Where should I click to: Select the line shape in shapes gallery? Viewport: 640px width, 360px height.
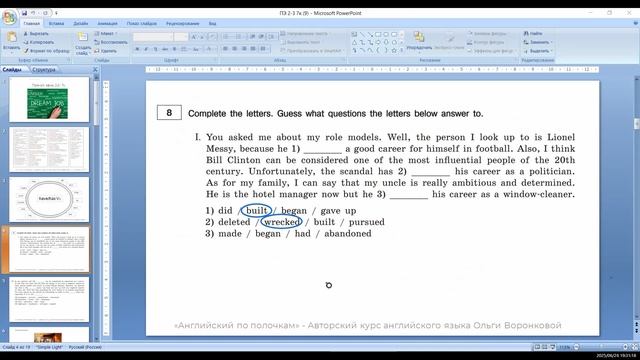[x=362, y=34]
